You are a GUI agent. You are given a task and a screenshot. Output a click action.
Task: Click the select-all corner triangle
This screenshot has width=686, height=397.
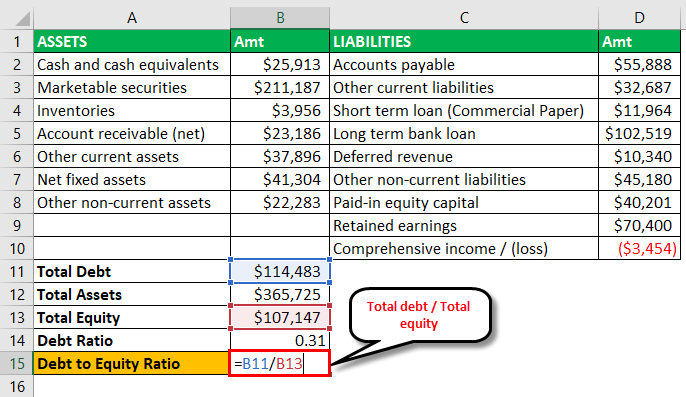click(x=22, y=19)
